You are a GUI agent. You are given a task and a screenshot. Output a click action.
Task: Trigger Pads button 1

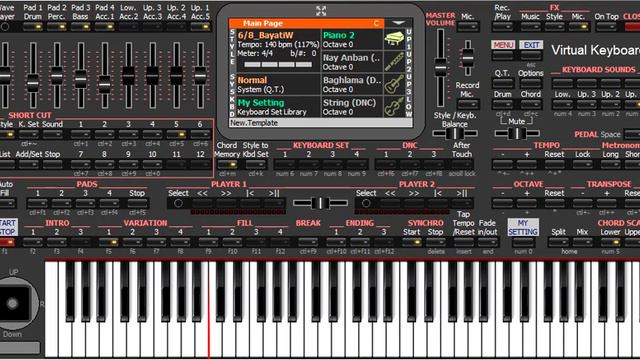click(x=38, y=203)
